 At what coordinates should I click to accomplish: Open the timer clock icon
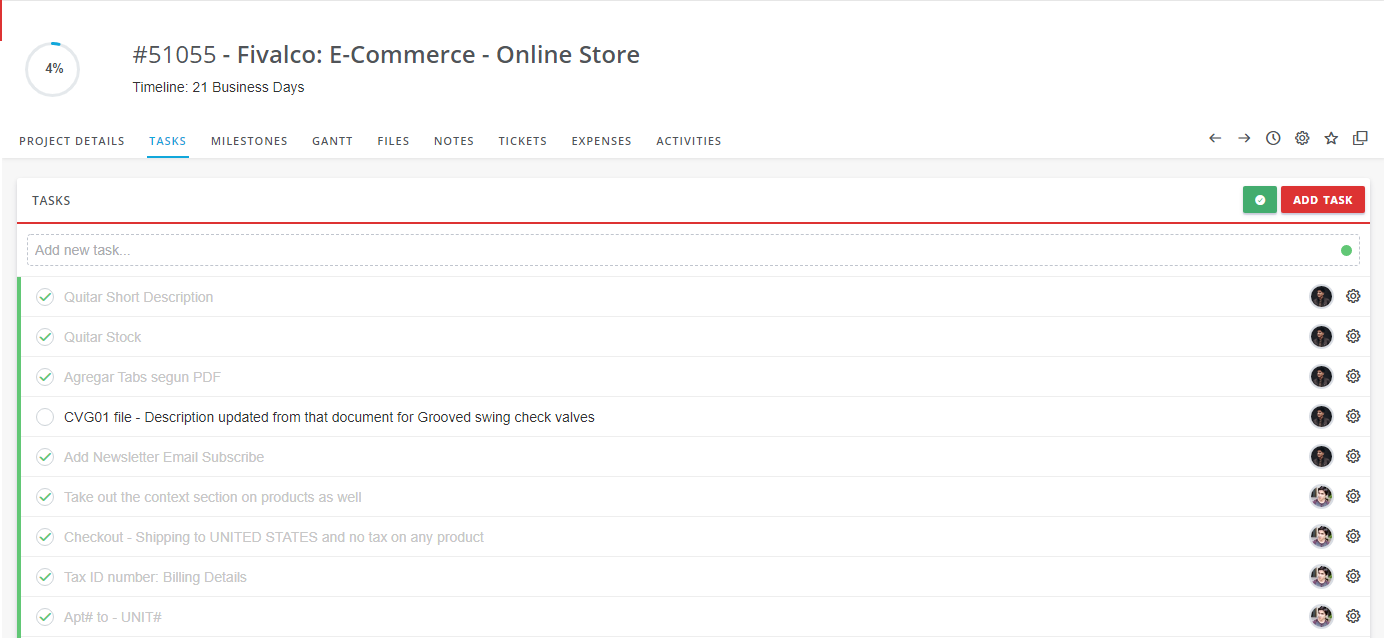click(1273, 138)
